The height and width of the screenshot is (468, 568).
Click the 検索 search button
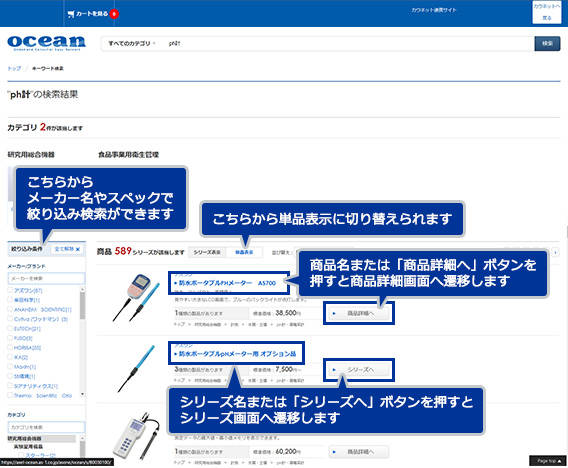(x=547, y=43)
